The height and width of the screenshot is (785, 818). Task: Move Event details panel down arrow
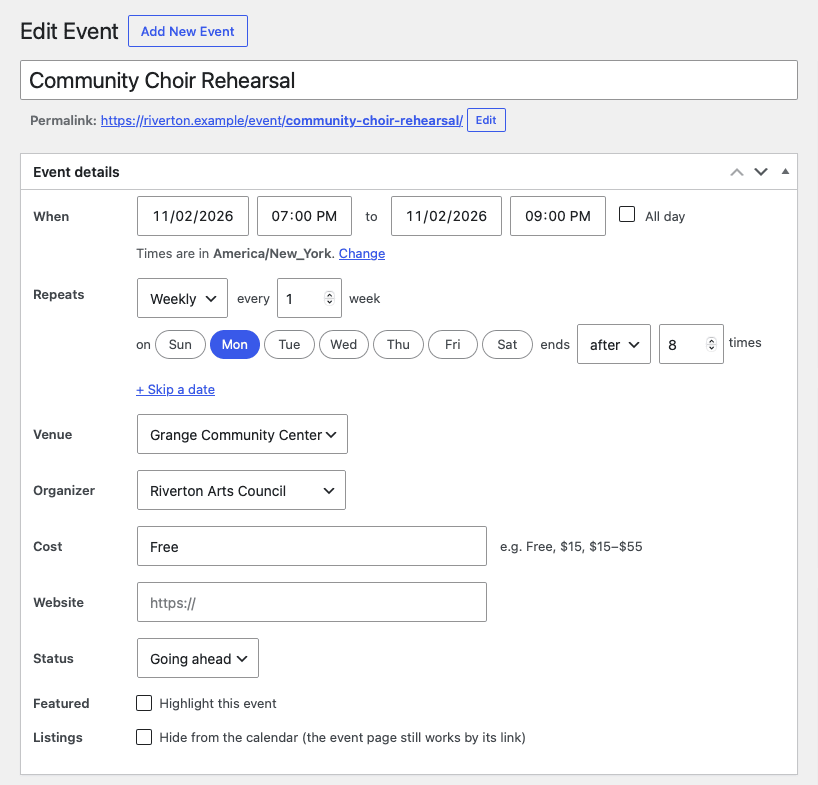(761, 172)
